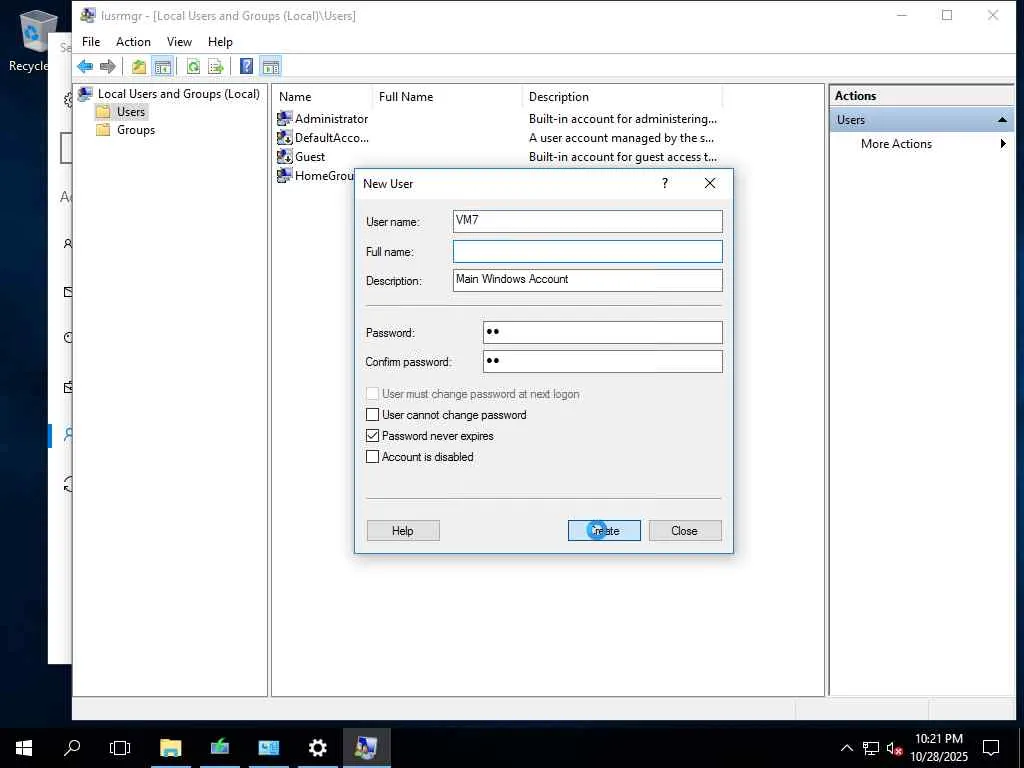Open File Explorer from taskbar

(x=170, y=748)
